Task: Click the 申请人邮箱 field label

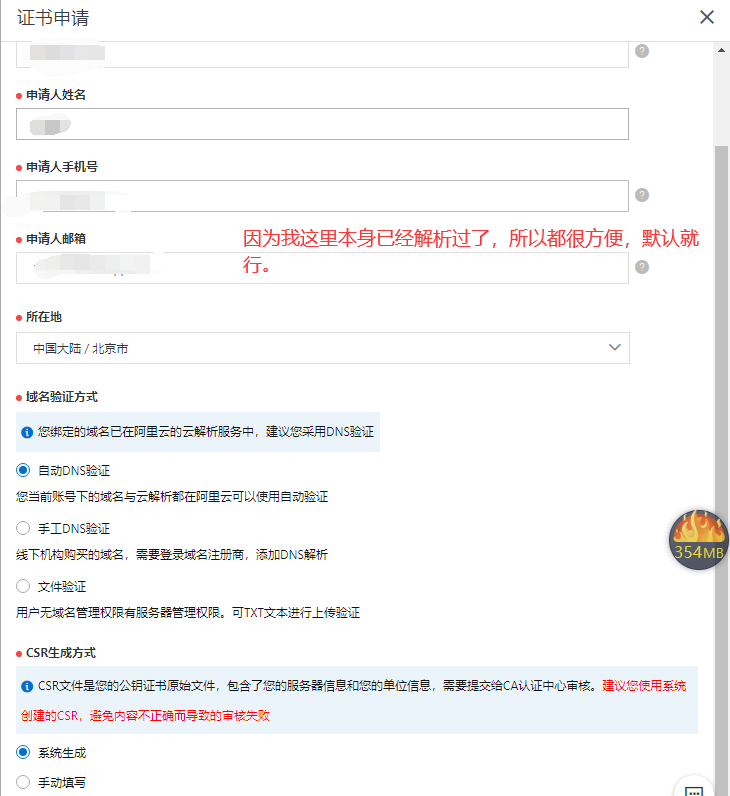Action: pyautogui.click(x=56, y=239)
